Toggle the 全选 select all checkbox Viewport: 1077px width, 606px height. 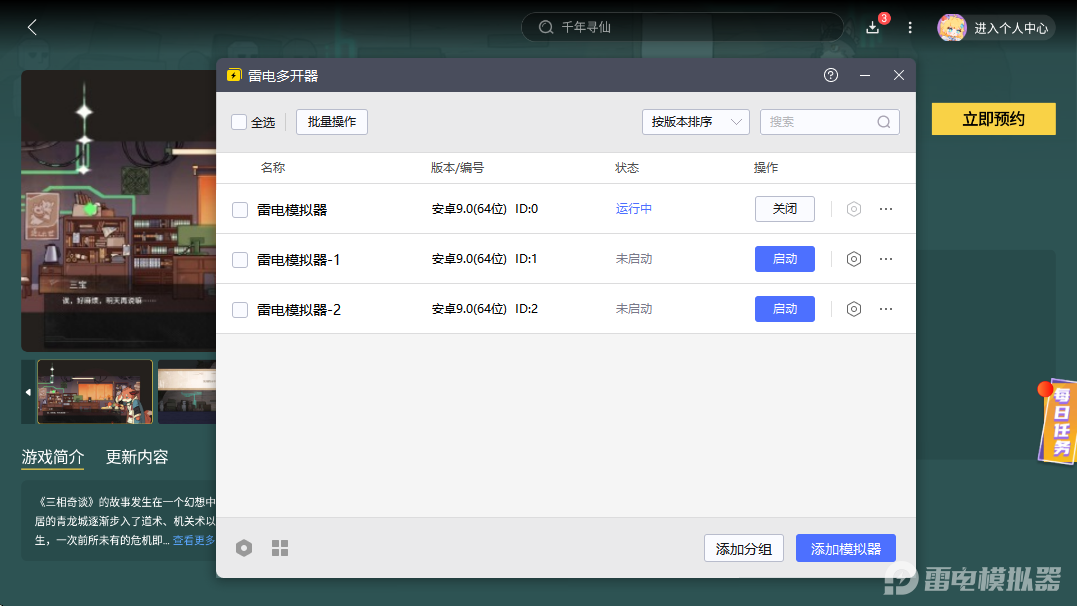pyautogui.click(x=239, y=122)
